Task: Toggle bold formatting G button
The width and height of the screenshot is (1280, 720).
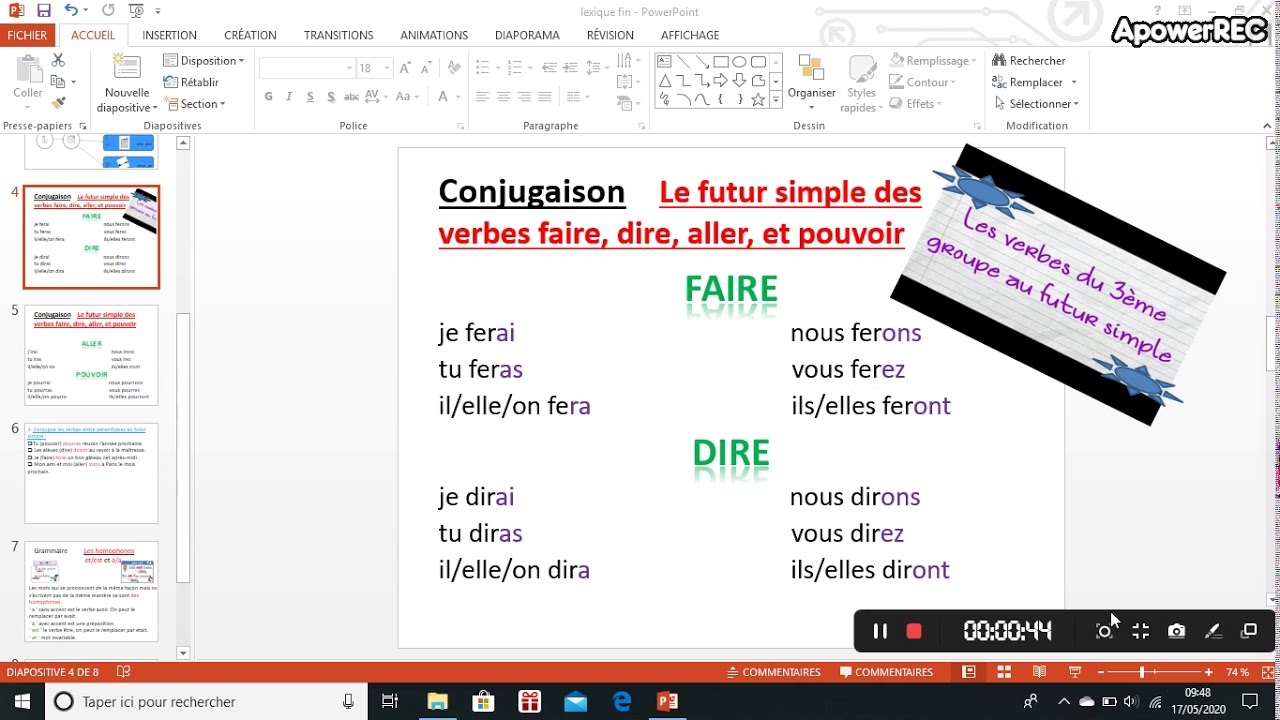Action: coord(268,97)
